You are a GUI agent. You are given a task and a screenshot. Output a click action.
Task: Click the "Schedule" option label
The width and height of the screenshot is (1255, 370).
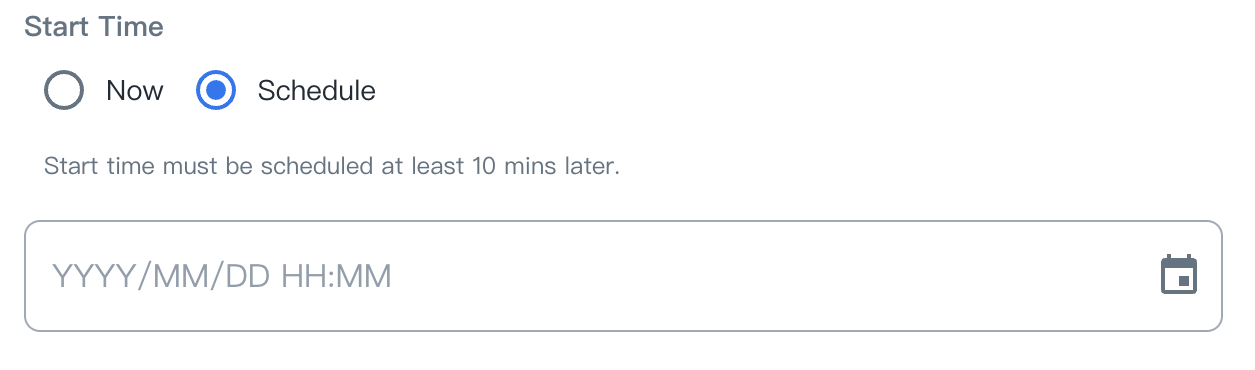pyautogui.click(x=316, y=91)
